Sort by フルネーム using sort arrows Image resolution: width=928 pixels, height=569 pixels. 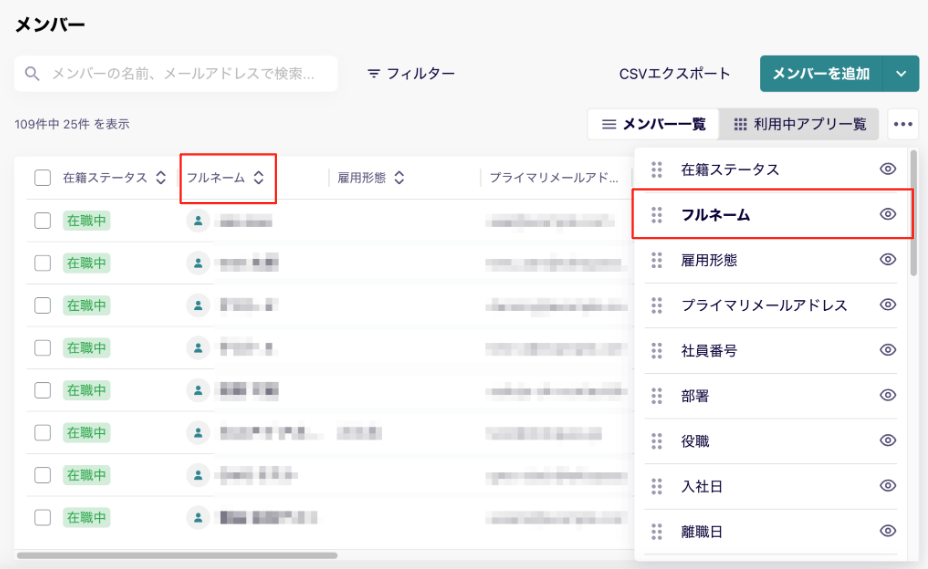259,178
